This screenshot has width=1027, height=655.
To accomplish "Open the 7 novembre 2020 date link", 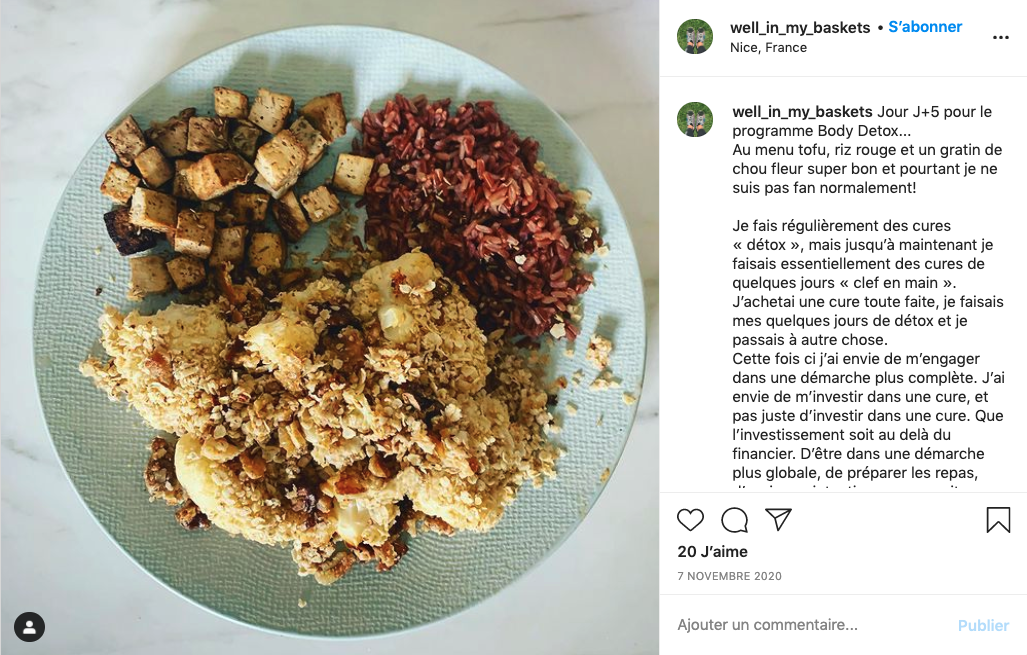I will pyautogui.click(x=730, y=576).
